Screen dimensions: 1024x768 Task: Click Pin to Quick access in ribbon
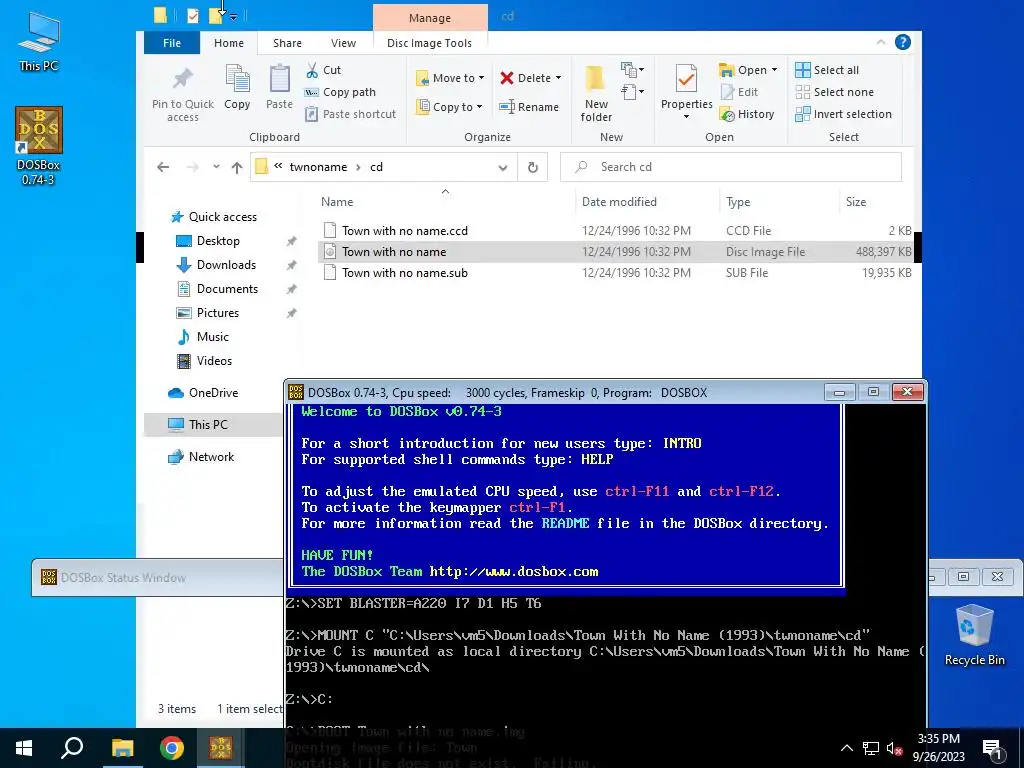pyautogui.click(x=182, y=95)
